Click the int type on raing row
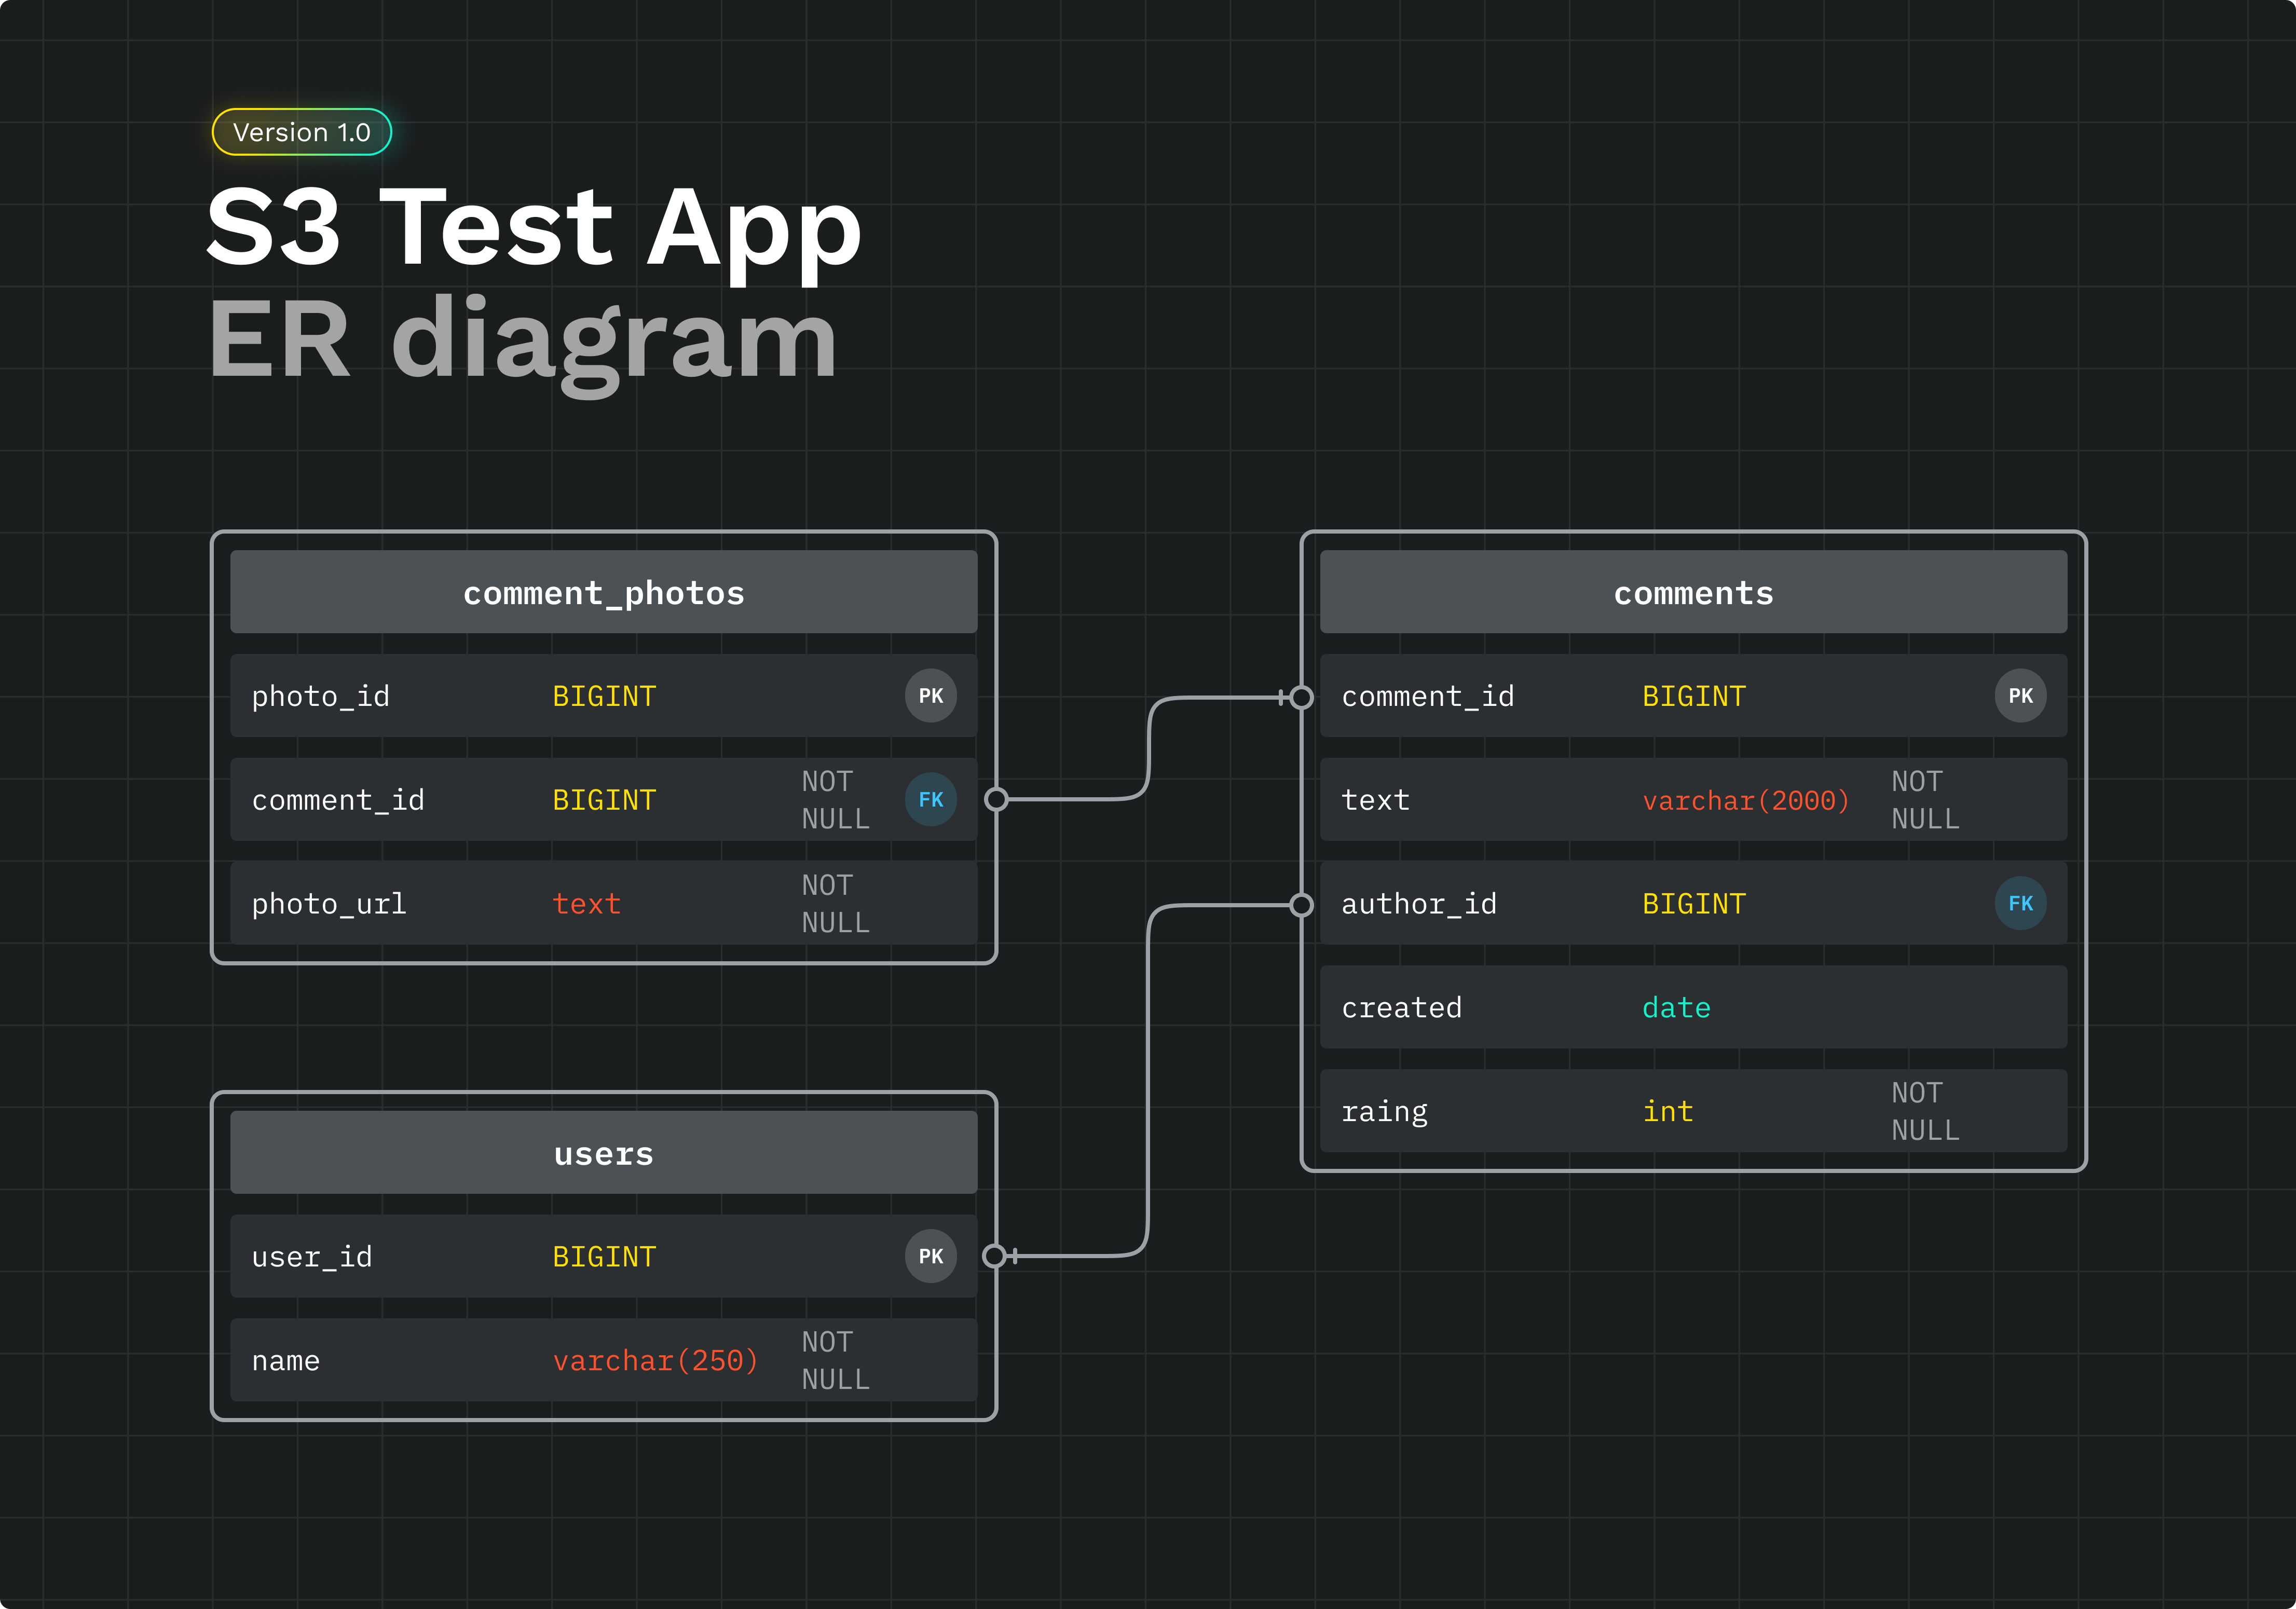2296x1609 pixels. (x=1668, y=1112)
